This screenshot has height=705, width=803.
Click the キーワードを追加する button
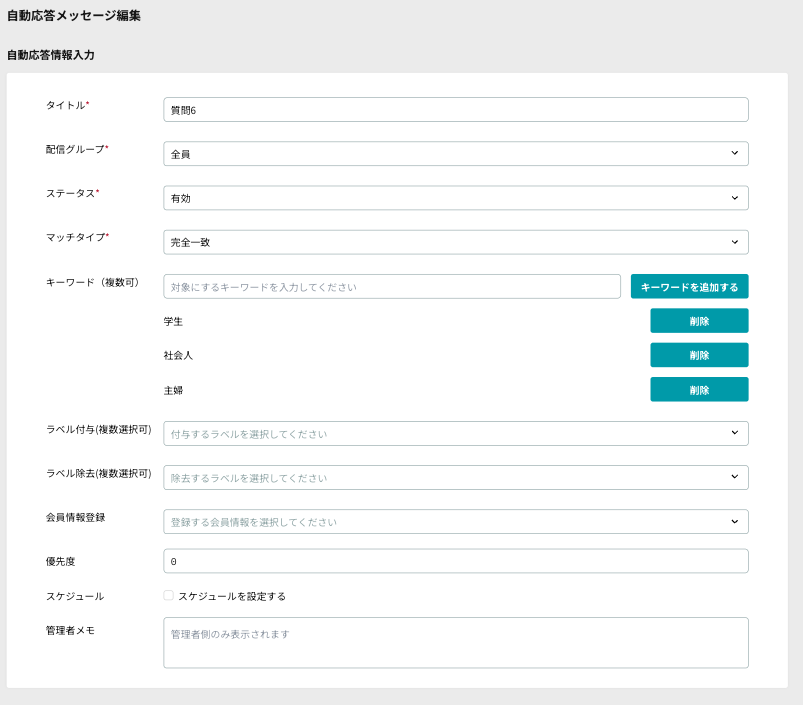[689, 286]
